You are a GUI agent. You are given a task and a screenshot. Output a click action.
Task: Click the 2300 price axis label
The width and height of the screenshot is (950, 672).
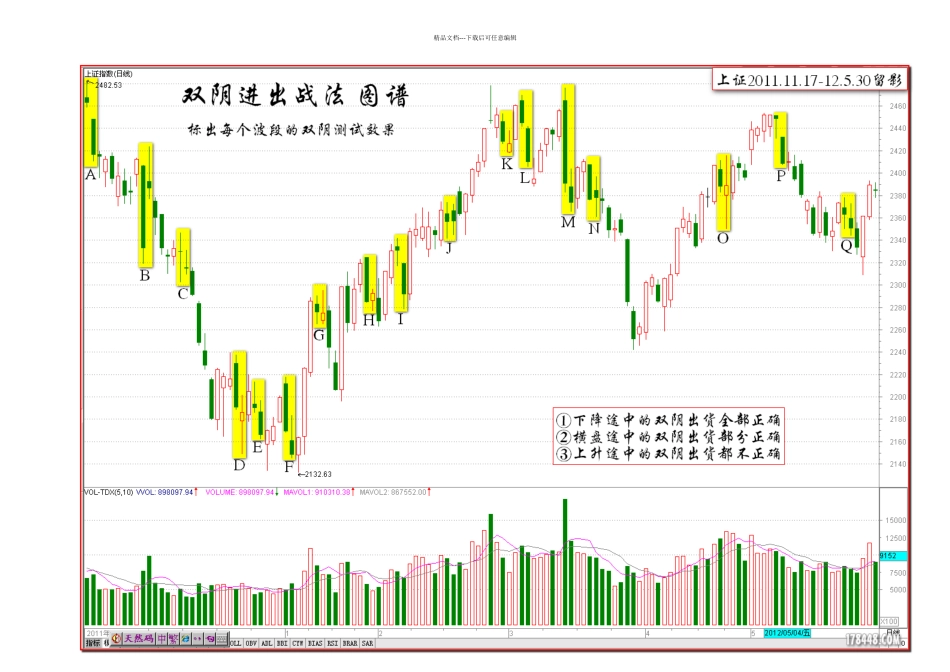897,285
